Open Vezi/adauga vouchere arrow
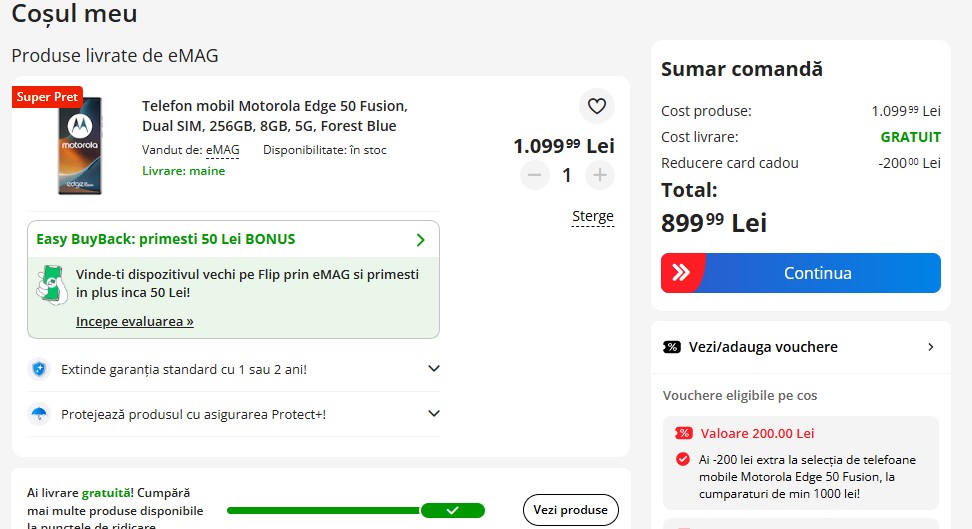Viewport: 972px width, 529px height. coord(930,347)
